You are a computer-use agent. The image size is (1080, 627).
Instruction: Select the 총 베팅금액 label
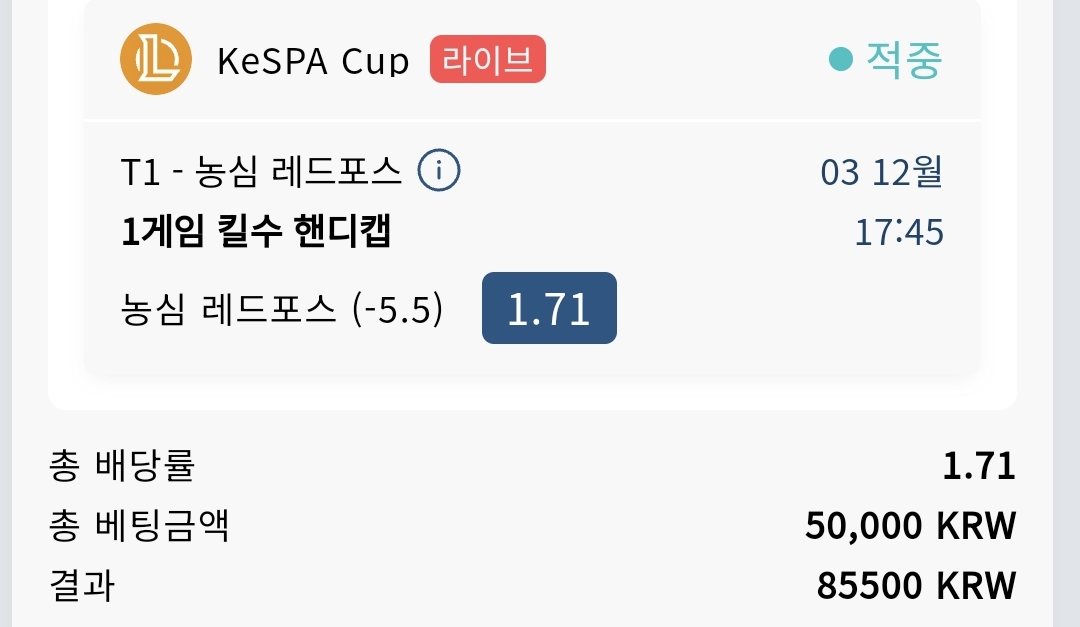pyautogui.click(x=139, y=526)
